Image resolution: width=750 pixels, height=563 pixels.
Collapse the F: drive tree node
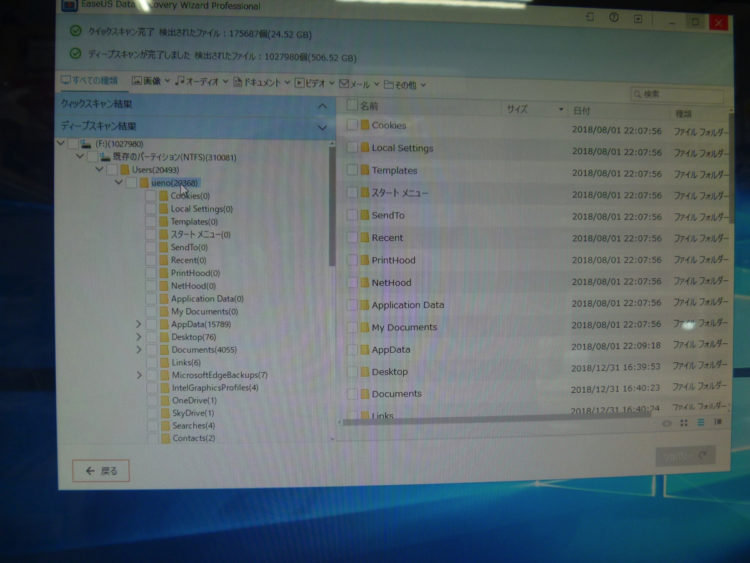pyautogui.click(x=61, y=143)
